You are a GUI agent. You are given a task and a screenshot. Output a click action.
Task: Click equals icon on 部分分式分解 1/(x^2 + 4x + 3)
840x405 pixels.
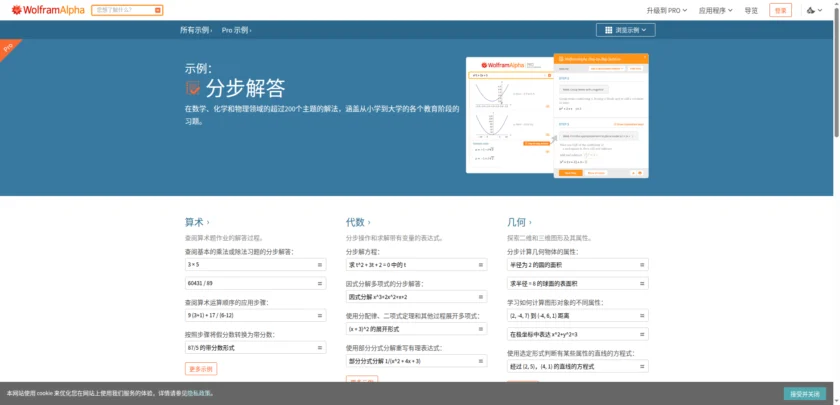481,361
